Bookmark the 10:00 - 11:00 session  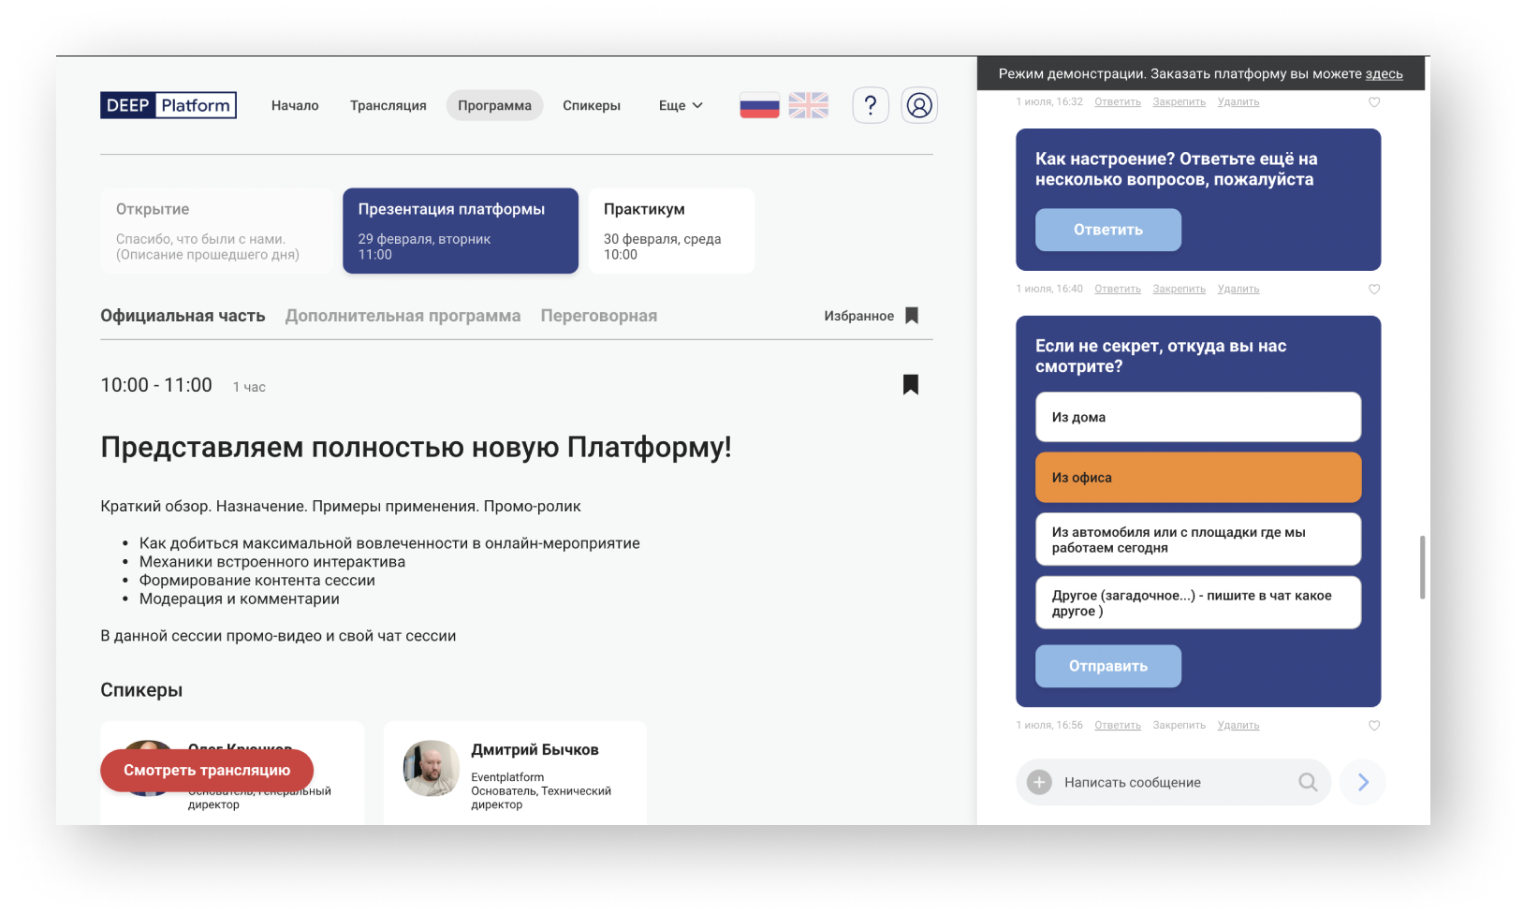pyautogui.click(x=910, y=384)
